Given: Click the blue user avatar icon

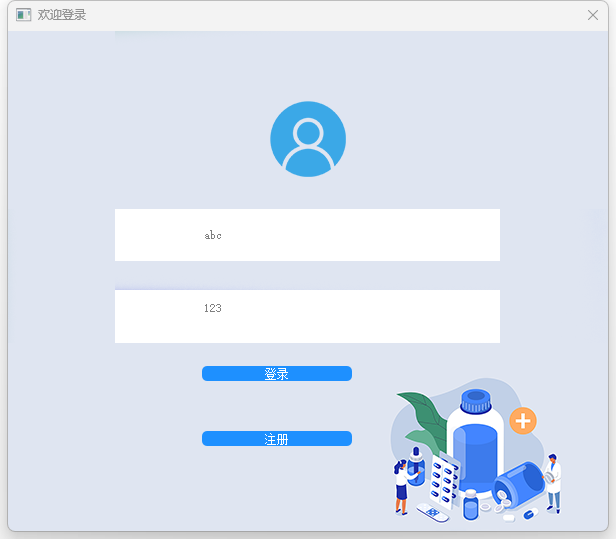Looking at the screenshot, I should 308,139.
